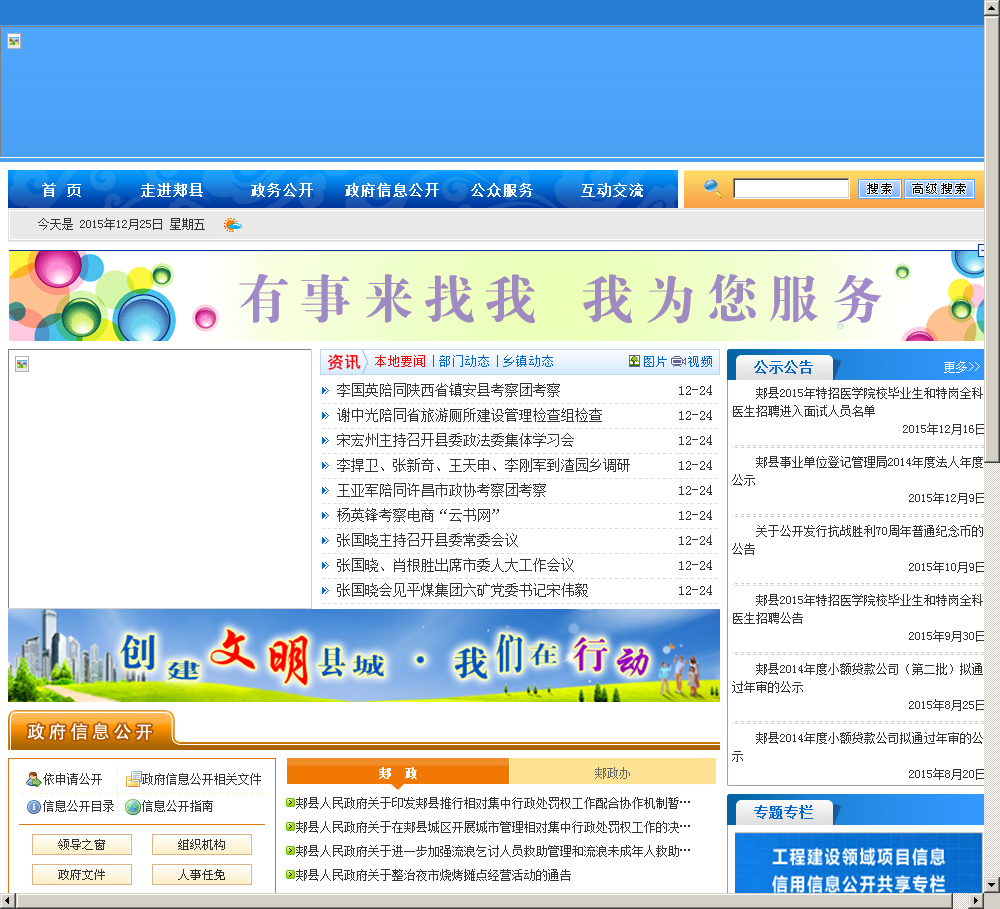Click the 有事来找我 我为您服务 banner
This screenshot has height=909, width=1000.
(x=496, y=296)
